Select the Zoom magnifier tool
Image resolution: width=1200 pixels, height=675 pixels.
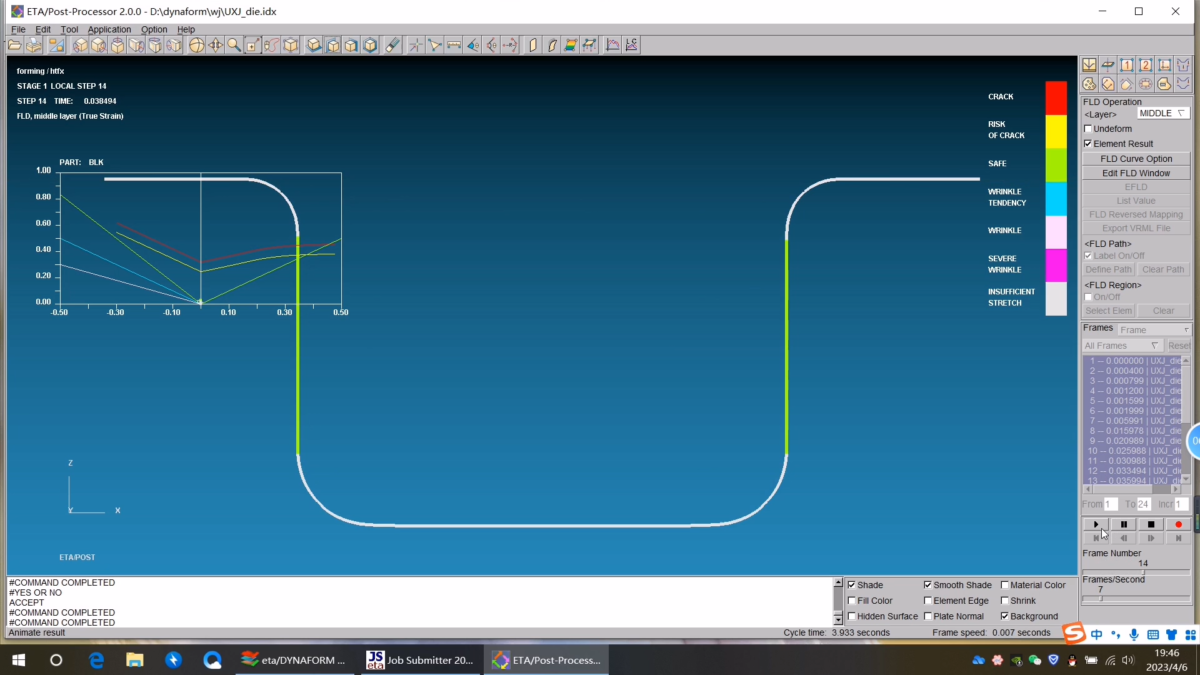tap(233, 45)
